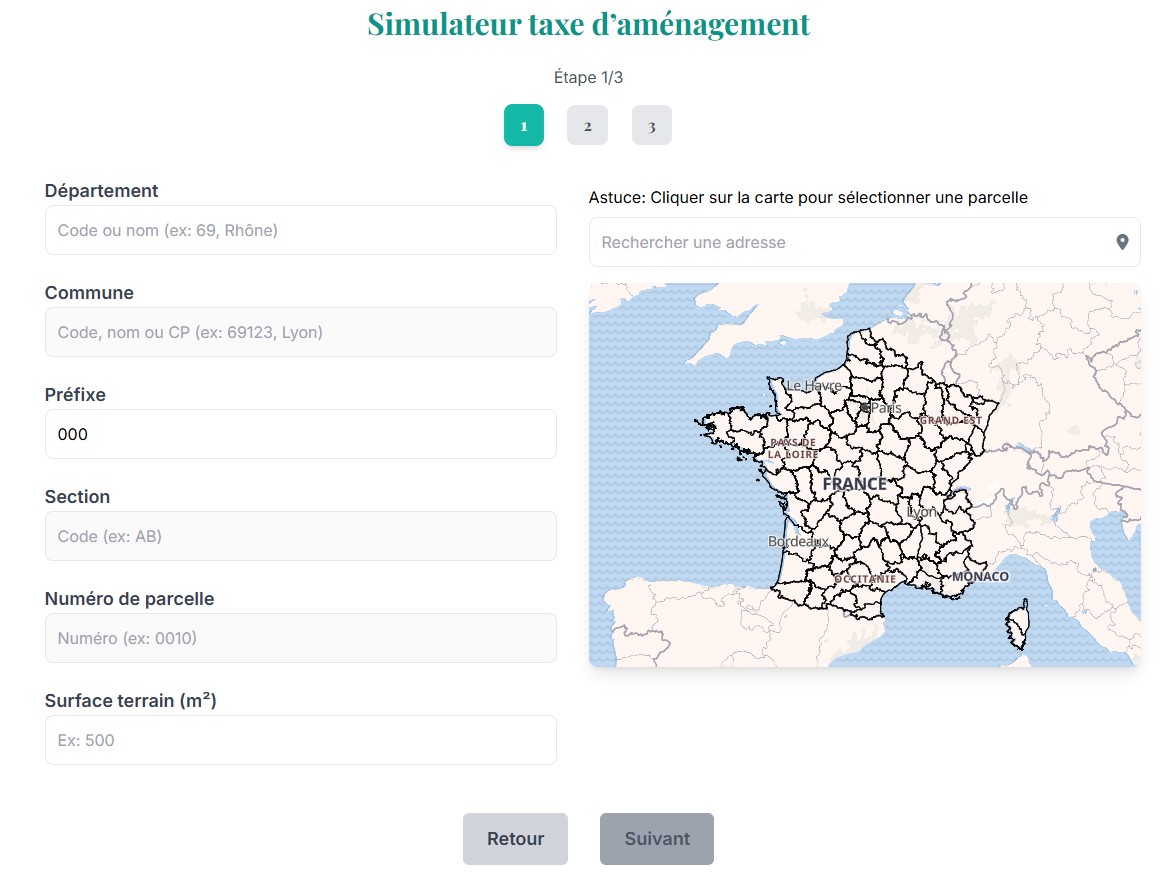Jump to step 3 indicator
This screenshot has height=874, width=1171.
tap(651, 126)
